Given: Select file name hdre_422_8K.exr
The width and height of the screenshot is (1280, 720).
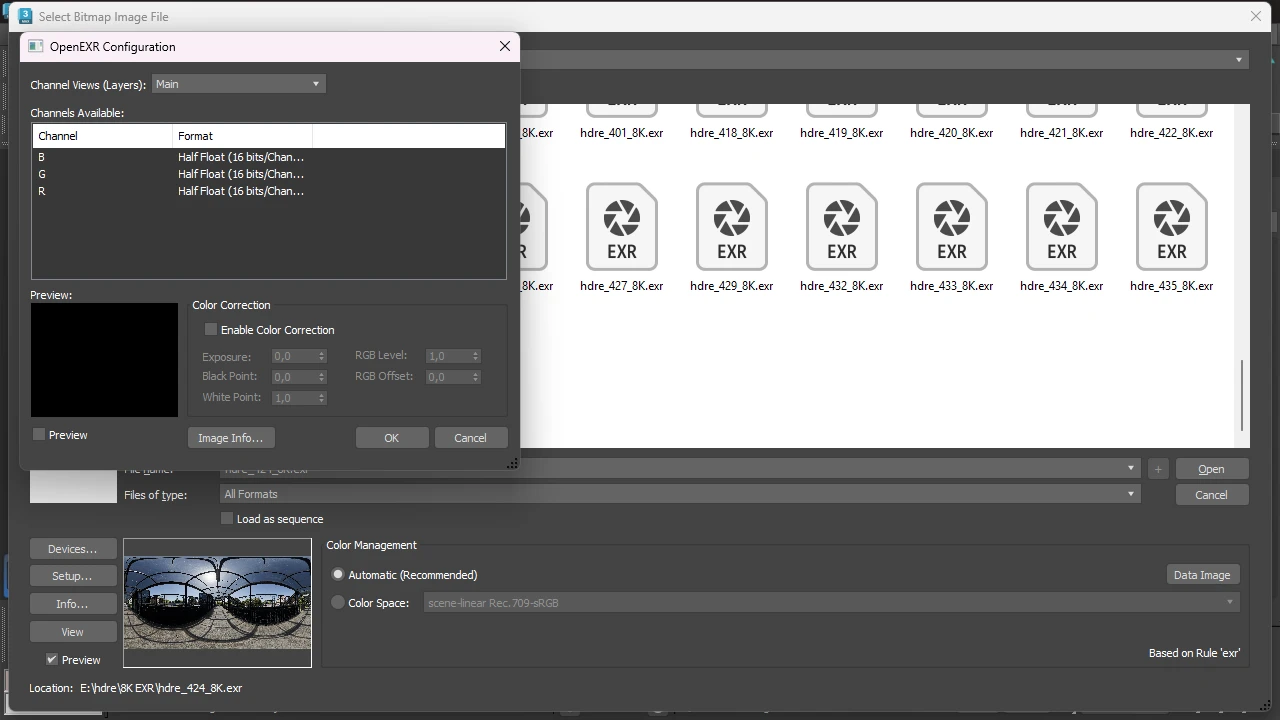Looking at the screenshot, I should click(x=1171, y=133).
